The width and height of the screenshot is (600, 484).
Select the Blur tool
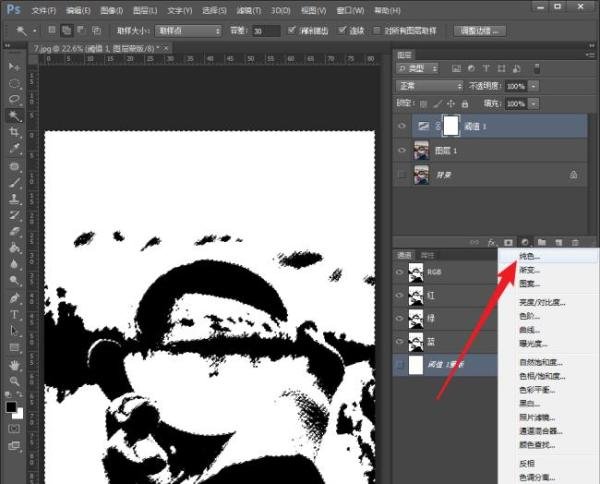tap(14, 264)
